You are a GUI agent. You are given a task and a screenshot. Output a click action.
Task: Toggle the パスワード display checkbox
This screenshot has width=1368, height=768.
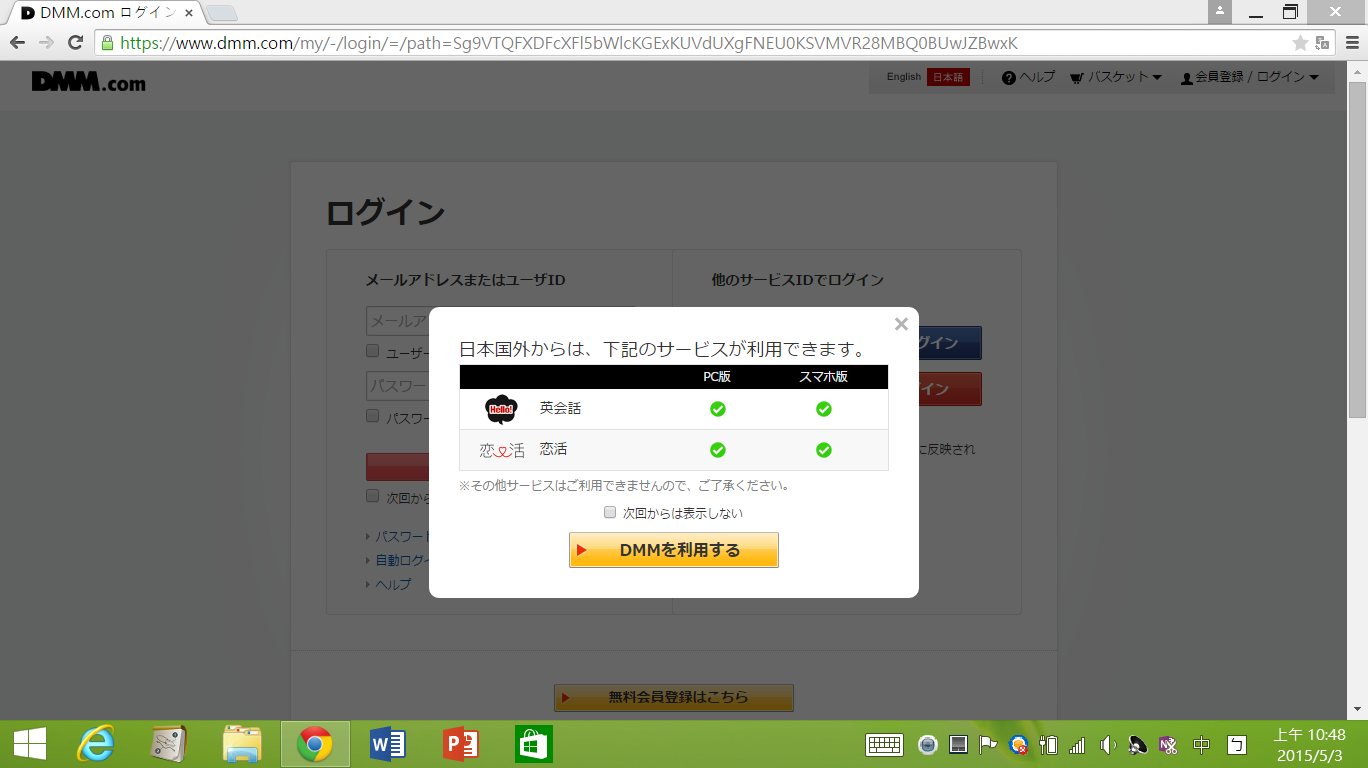pos(372,416)
